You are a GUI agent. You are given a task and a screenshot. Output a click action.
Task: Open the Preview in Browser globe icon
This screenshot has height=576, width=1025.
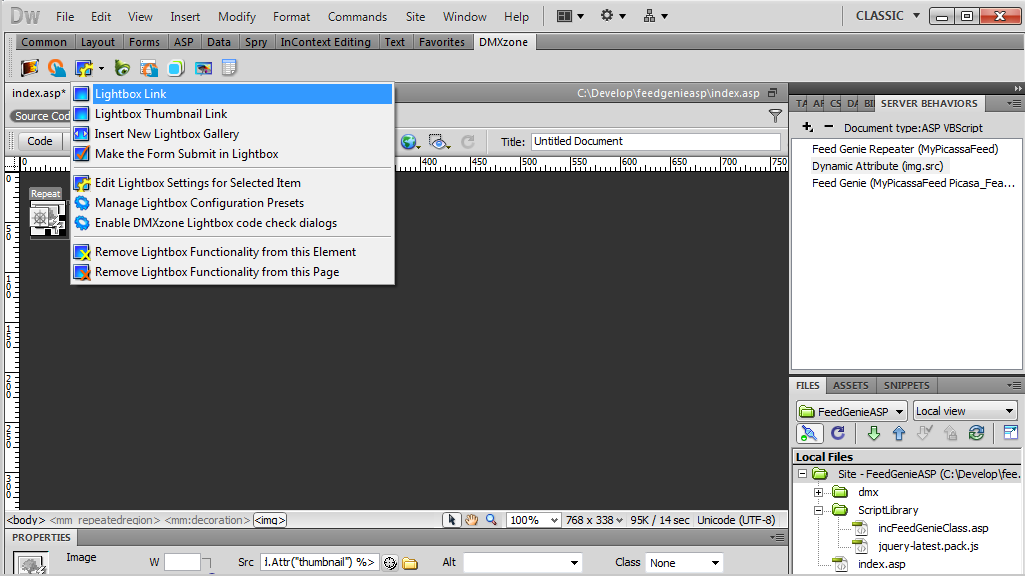[410, 142]
